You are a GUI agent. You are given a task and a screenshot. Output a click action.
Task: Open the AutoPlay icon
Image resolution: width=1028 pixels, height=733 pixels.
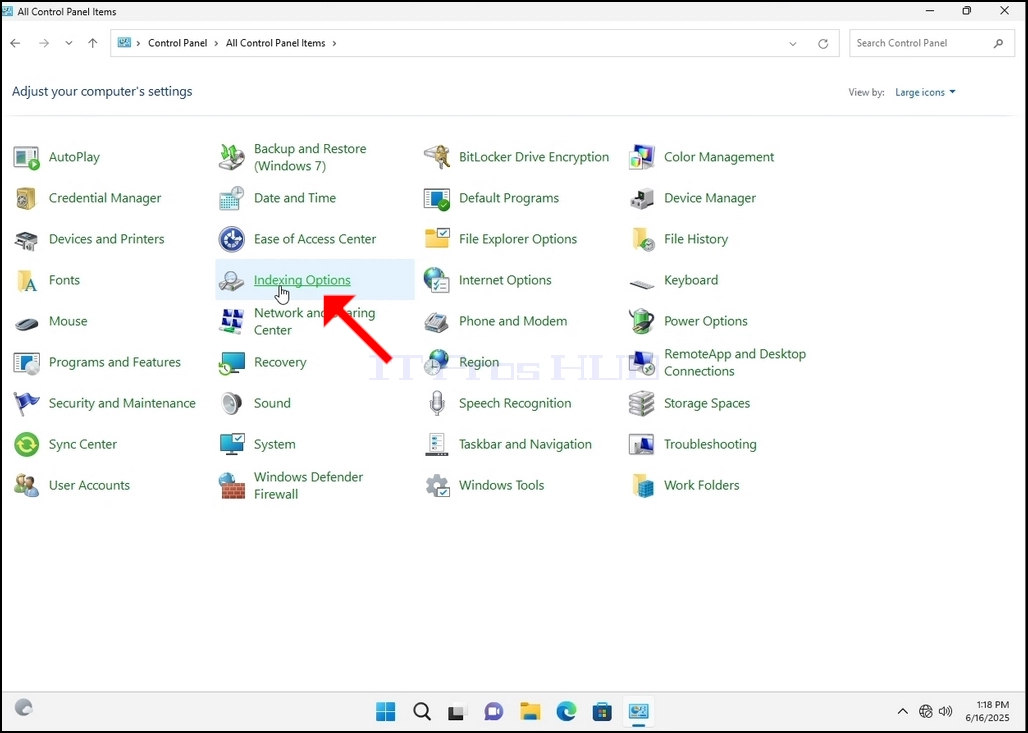26,157
